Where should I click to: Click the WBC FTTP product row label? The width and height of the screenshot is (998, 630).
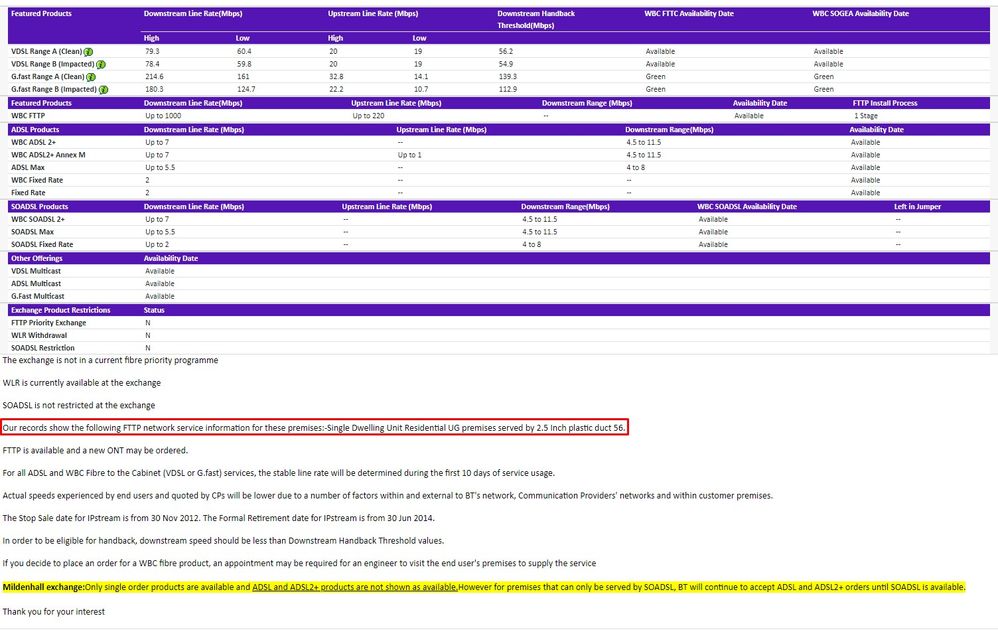[28, 116]
